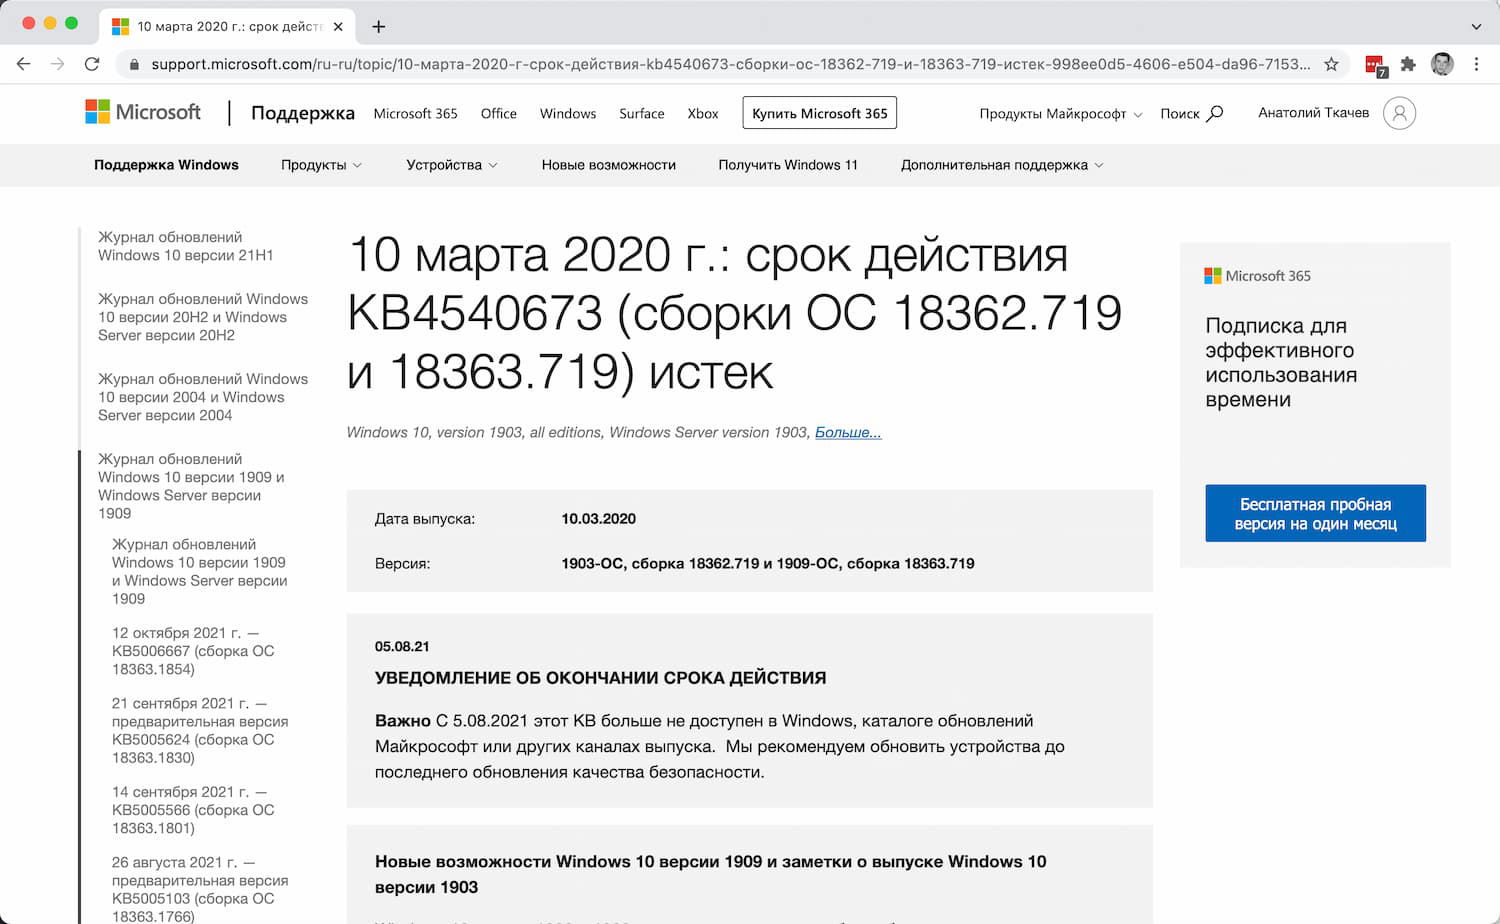Viewport: 1500px width, 924px height.
Task: Open the 12 октября 2021 KB5006667 entry
Action: [x=193, y=651]
